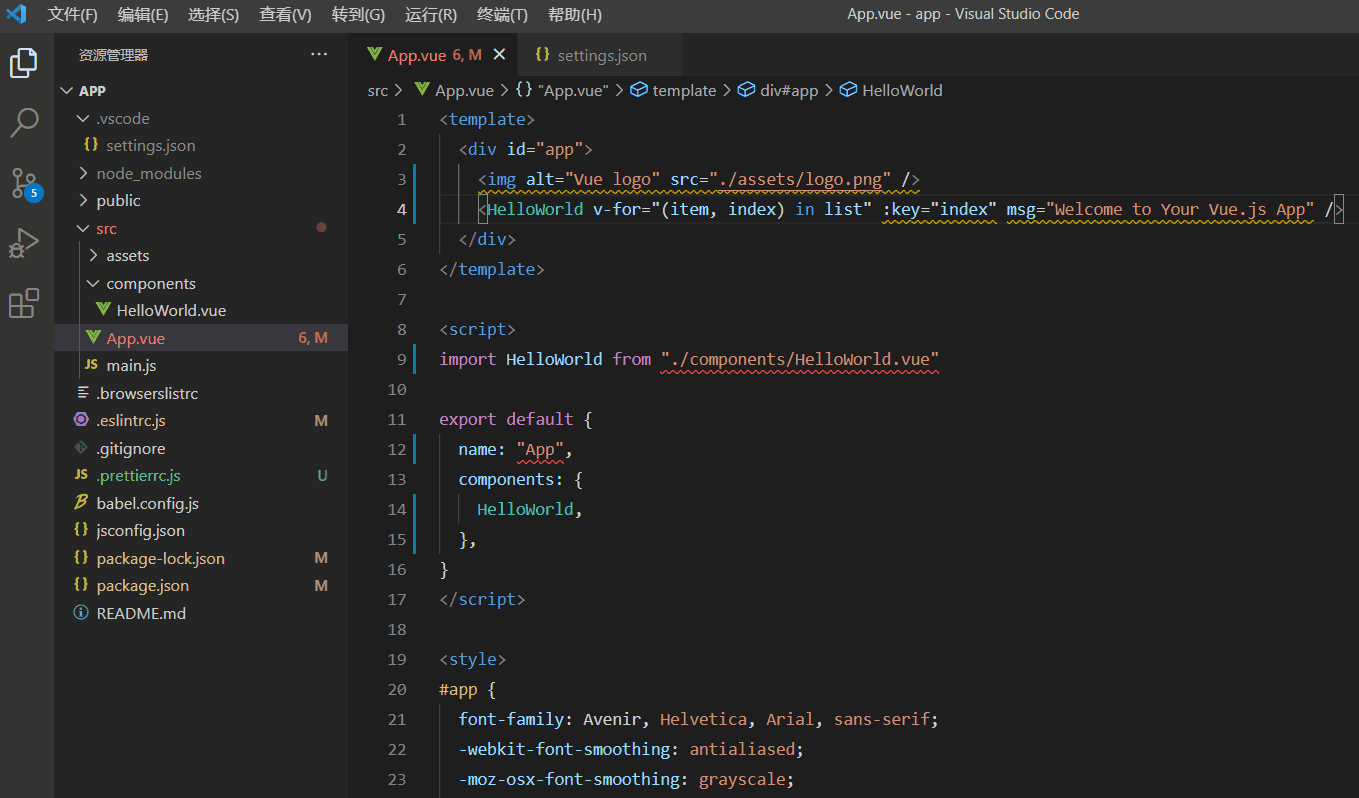Open the 运行(R) menu

tap(431, 14)
